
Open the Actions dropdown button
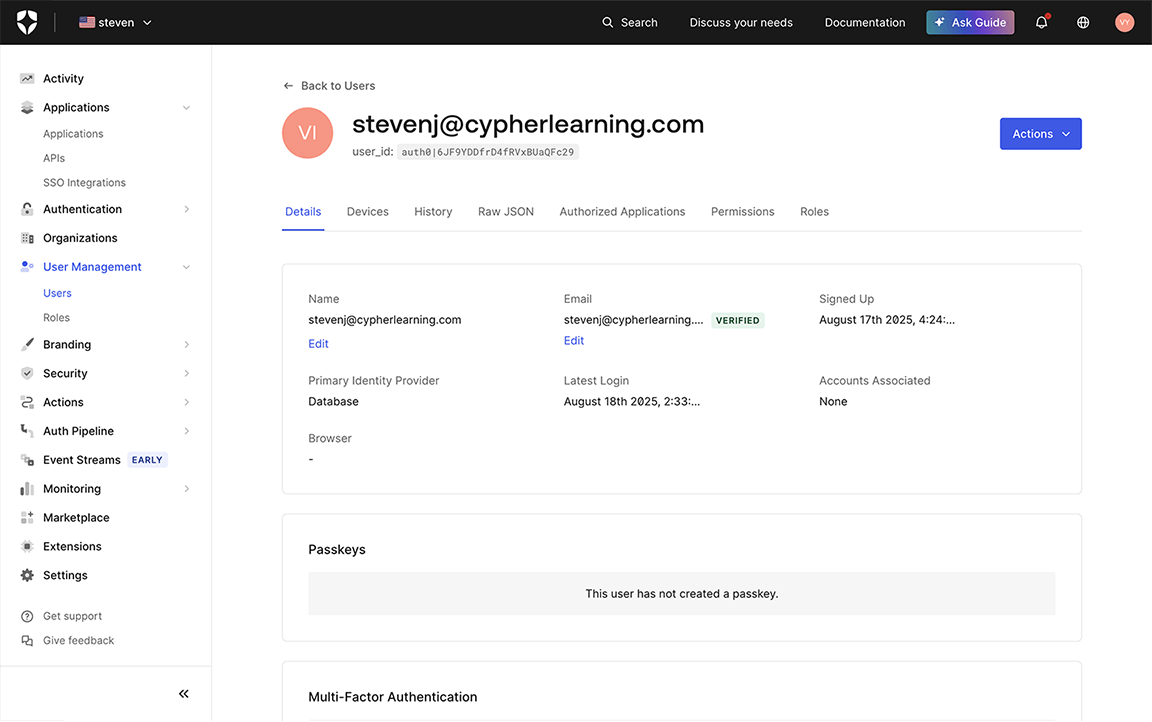(1040, 133)
